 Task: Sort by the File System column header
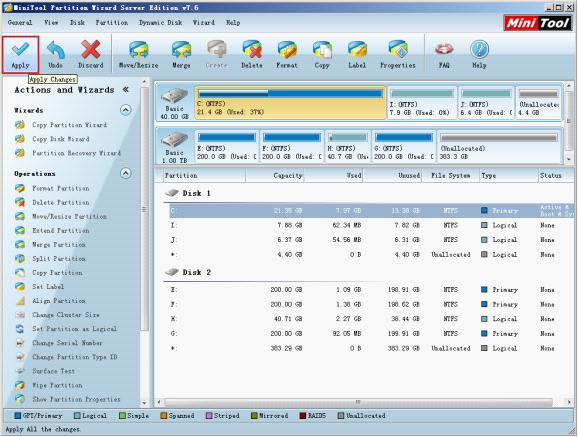click(x=450, y=176)
